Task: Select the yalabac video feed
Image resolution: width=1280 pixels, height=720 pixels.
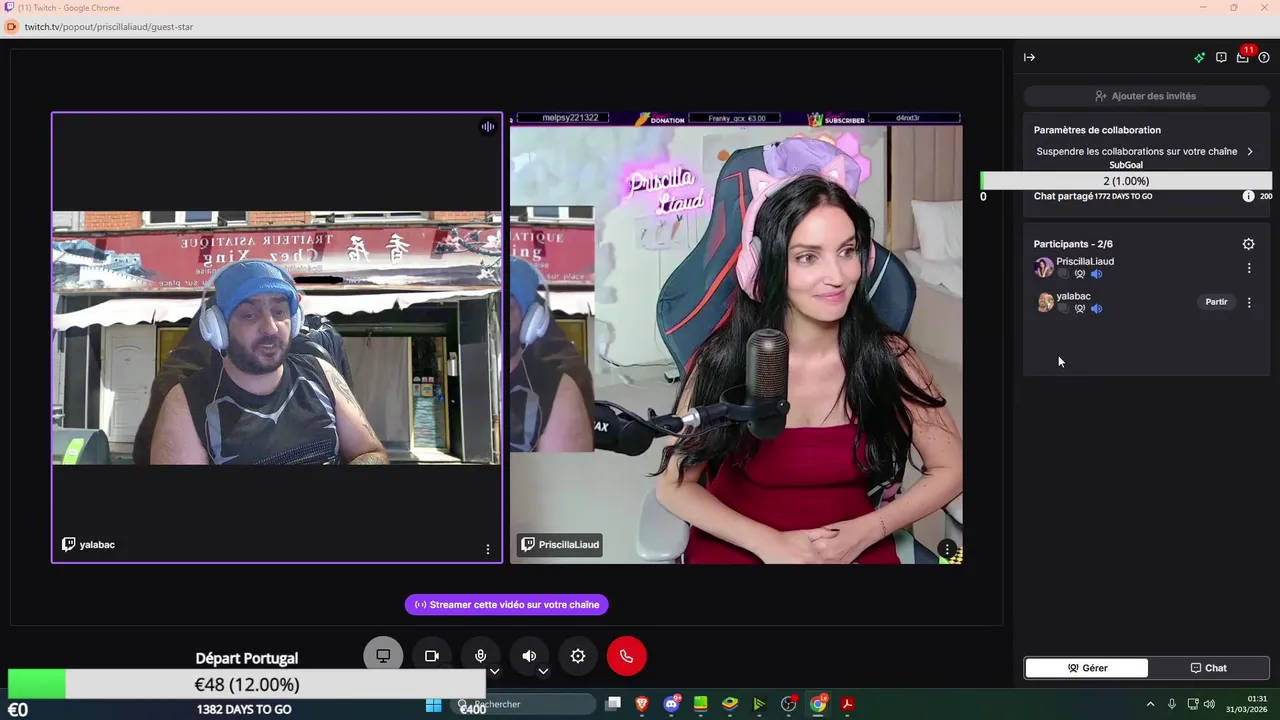Action: pos(277,337)
